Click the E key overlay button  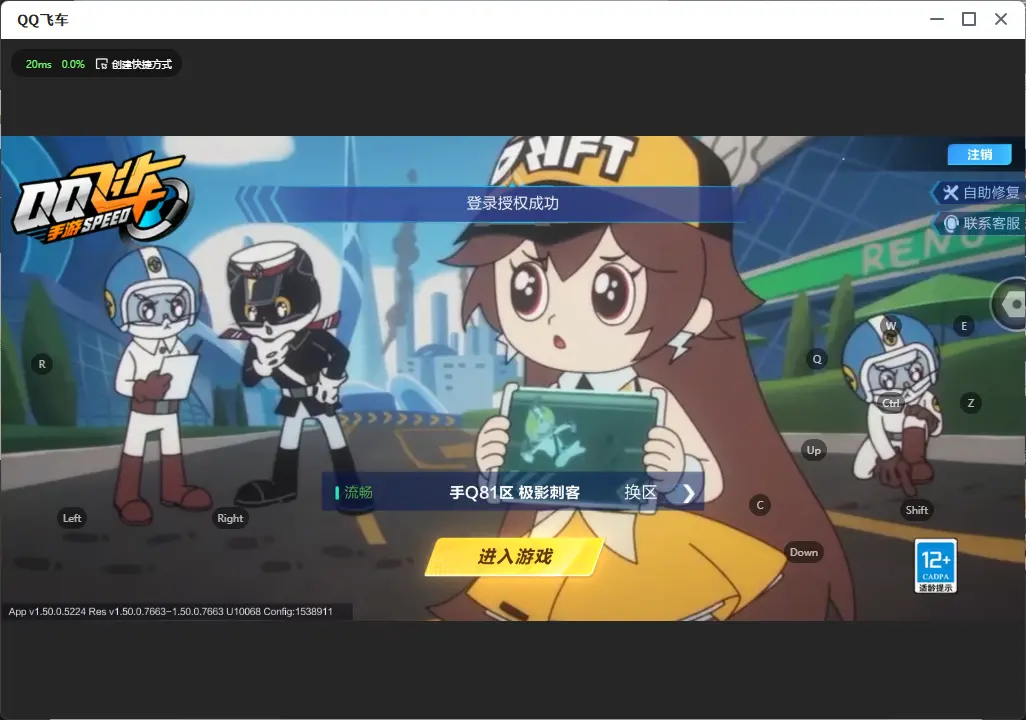963,326
